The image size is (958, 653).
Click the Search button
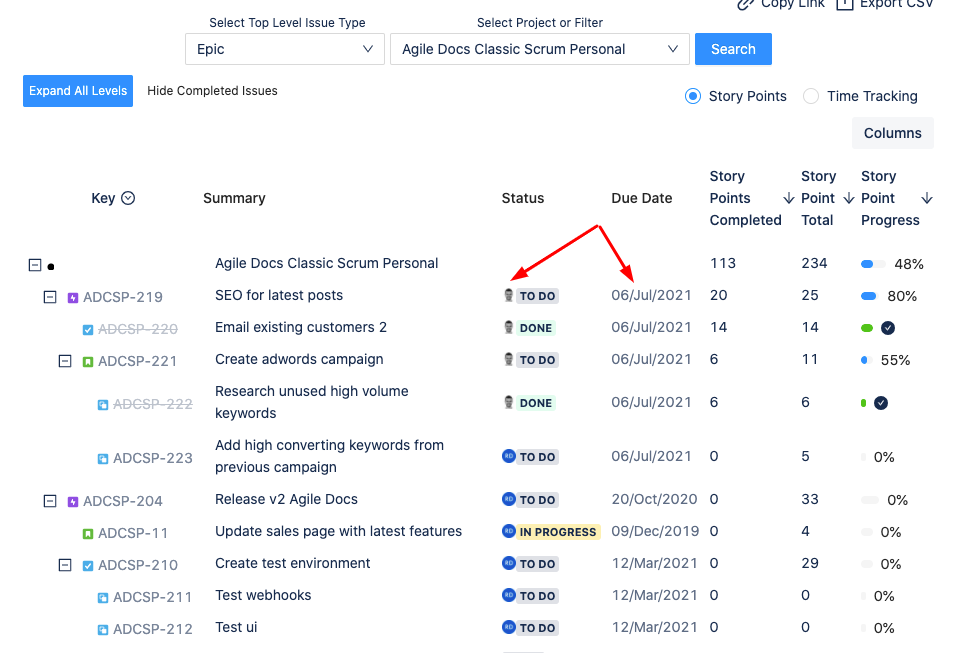click(733, 49)
